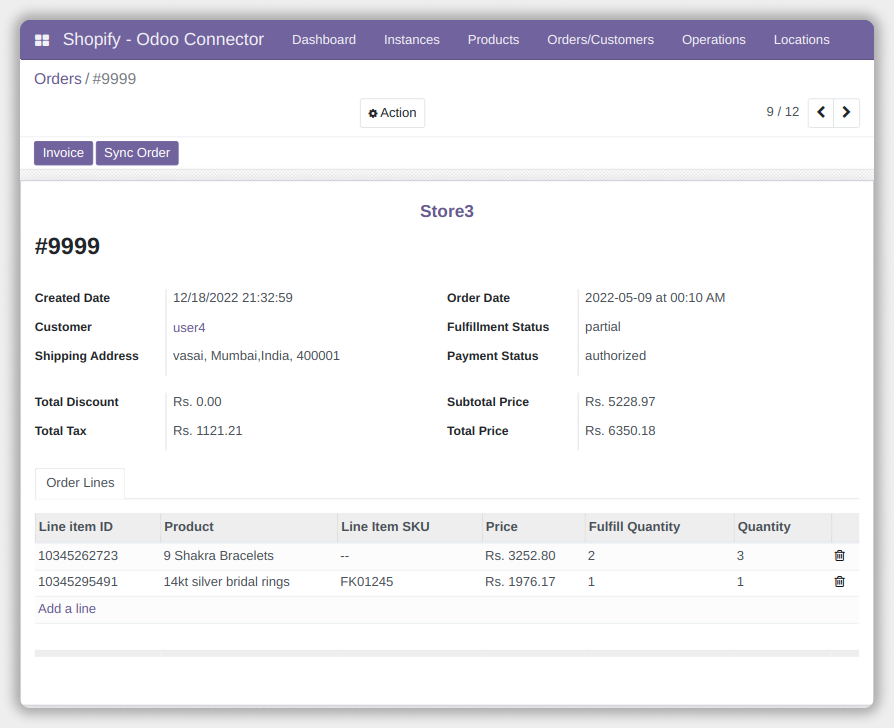Viewport: 894px width, 728px height.
Task: Click Total Discount value Rs. 0.00
Action: coord(197,402)
